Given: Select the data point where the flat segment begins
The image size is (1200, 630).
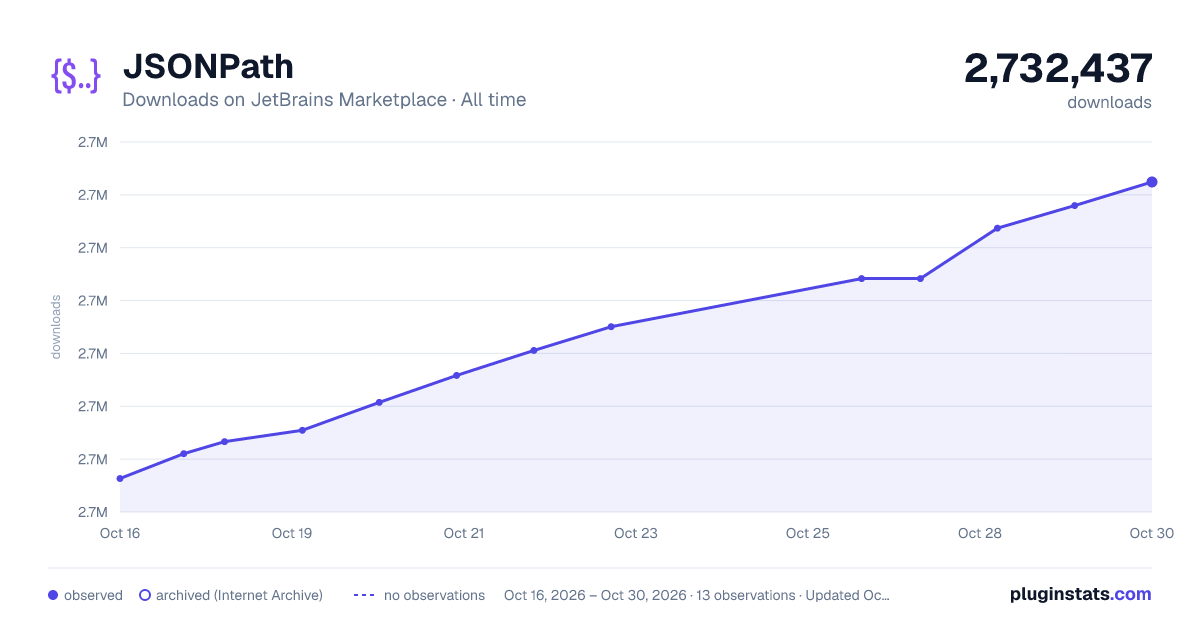Looking at the screenshot, I should click(x=861, y=278).
